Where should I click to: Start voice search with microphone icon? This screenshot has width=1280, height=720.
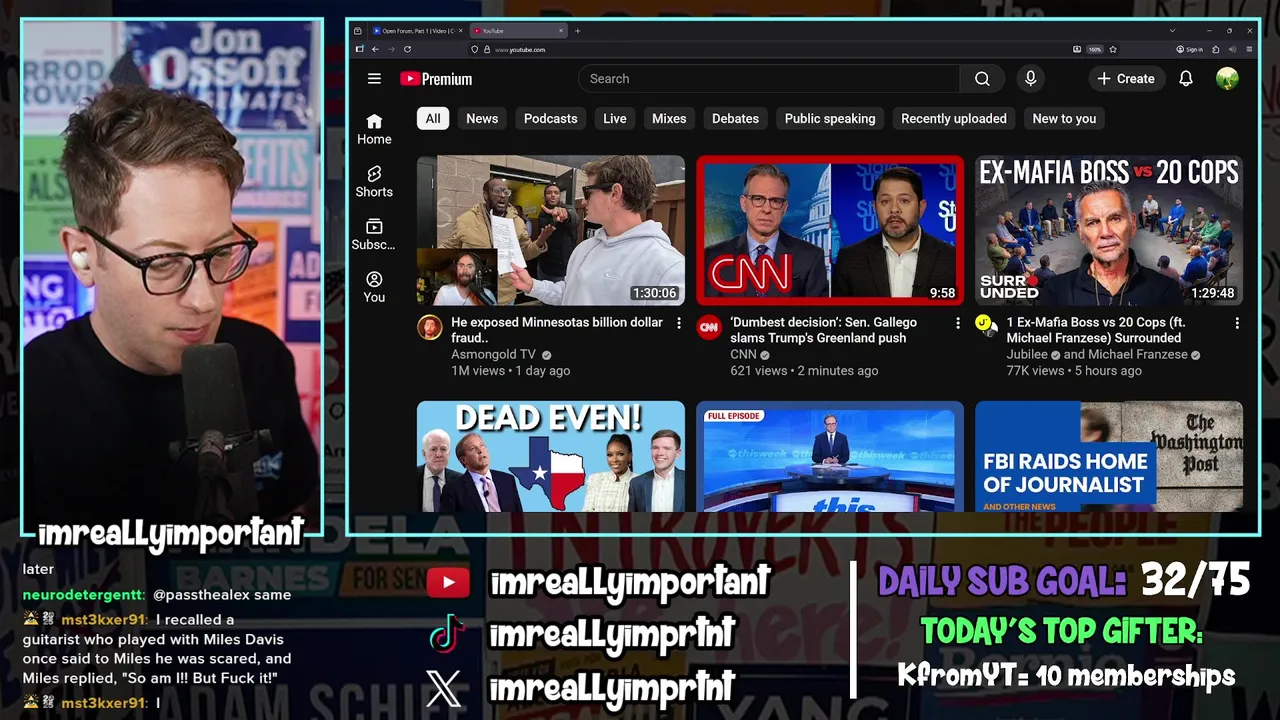[1030, 79]
